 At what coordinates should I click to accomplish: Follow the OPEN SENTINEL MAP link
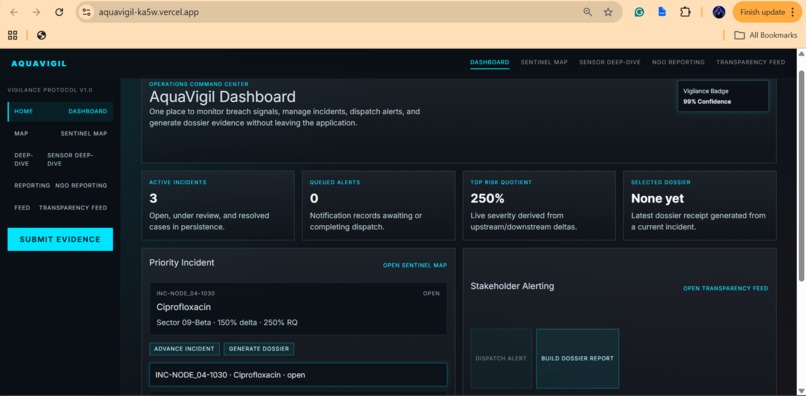coord(415,265)
